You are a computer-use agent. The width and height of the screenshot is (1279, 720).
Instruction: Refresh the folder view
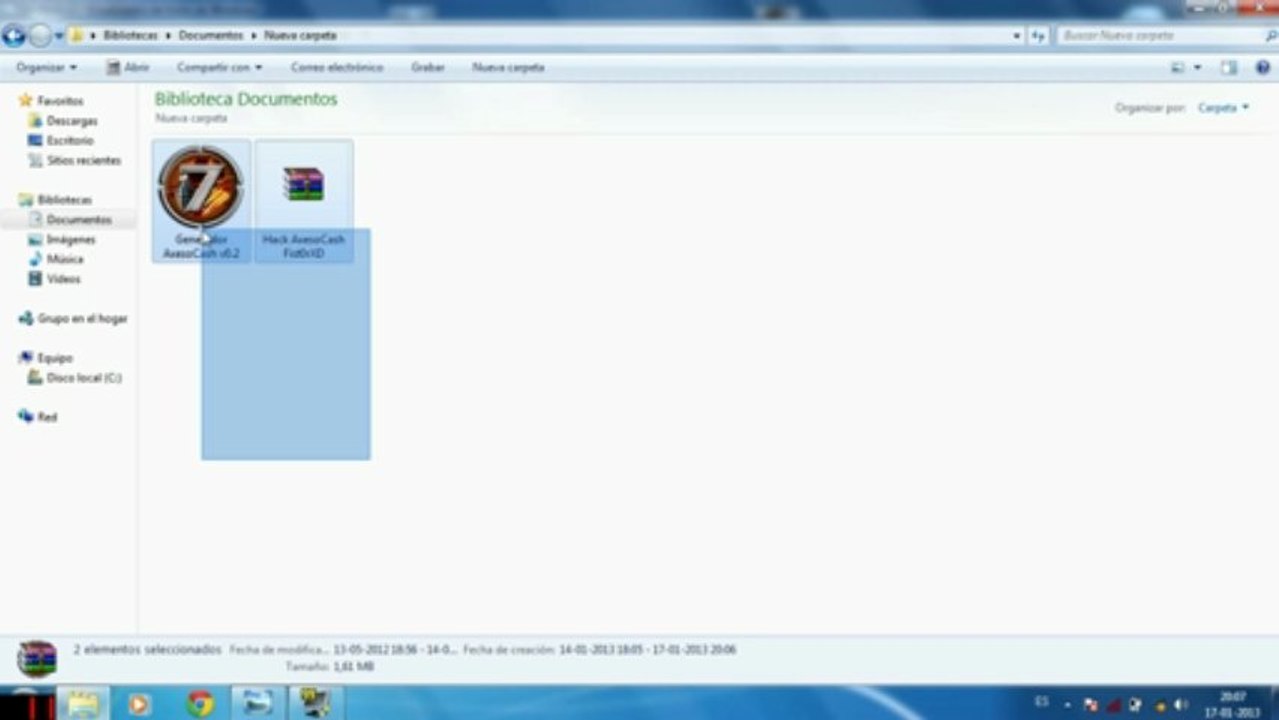tap(1038, 35)
